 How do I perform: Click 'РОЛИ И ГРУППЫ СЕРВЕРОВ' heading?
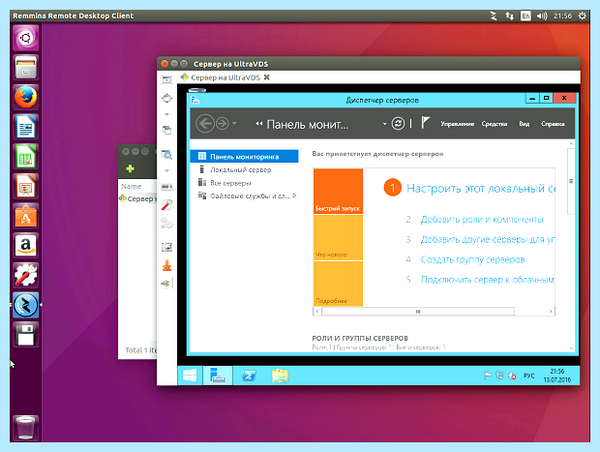point(360,338)
